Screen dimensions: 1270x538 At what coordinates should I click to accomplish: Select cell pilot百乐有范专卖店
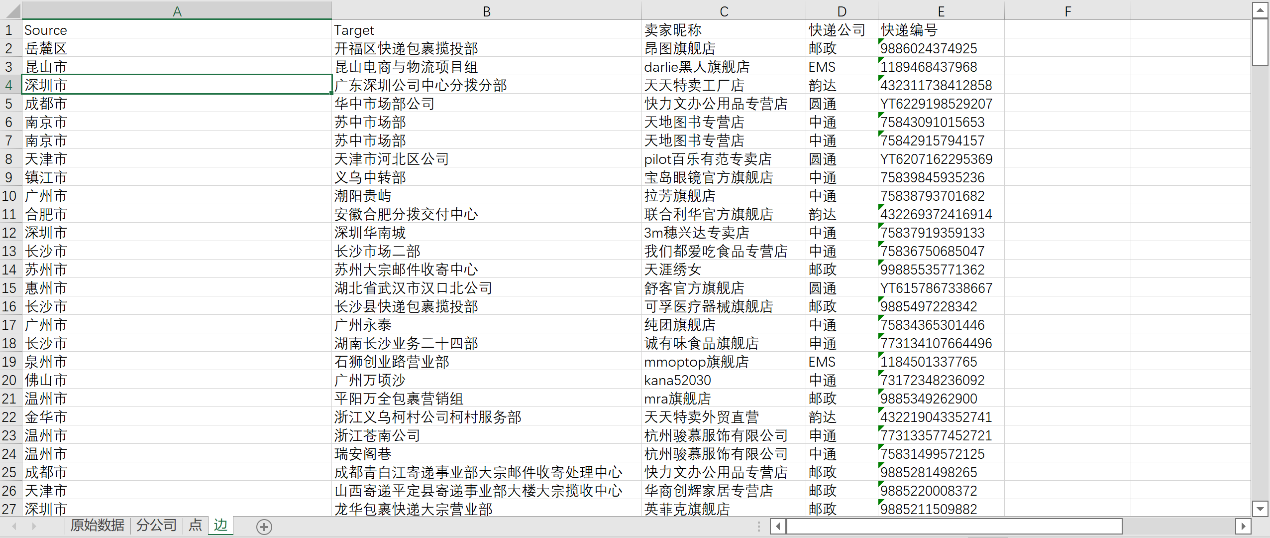(724, 159)
